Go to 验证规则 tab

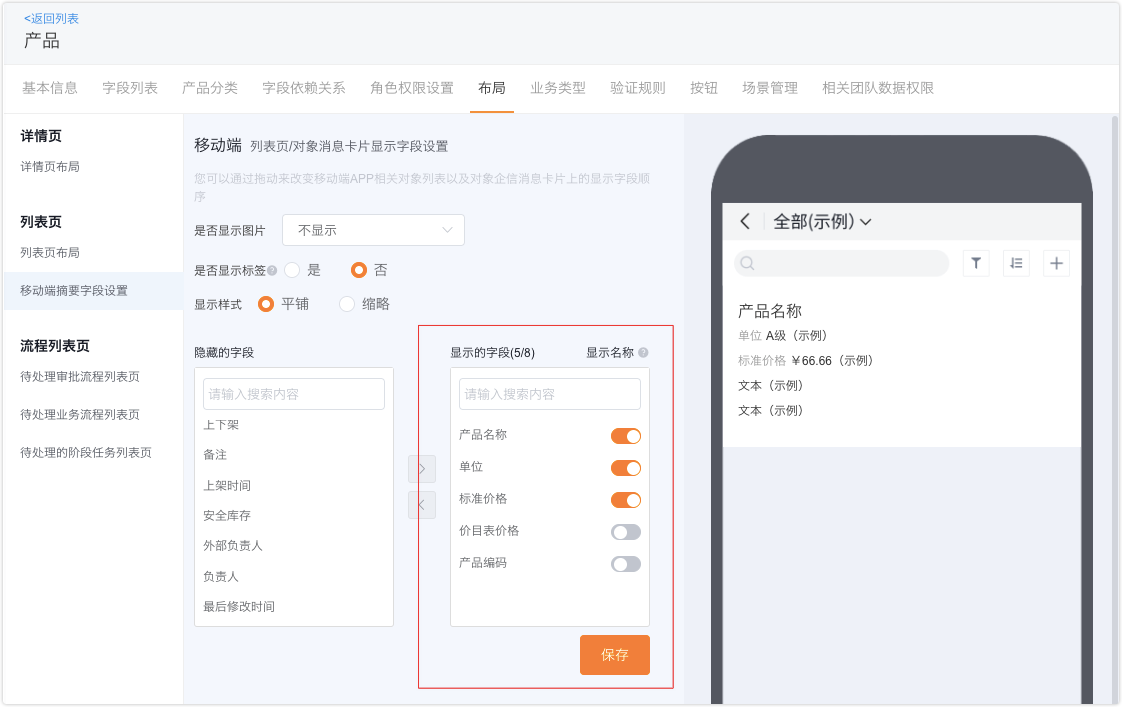[638, 88]
